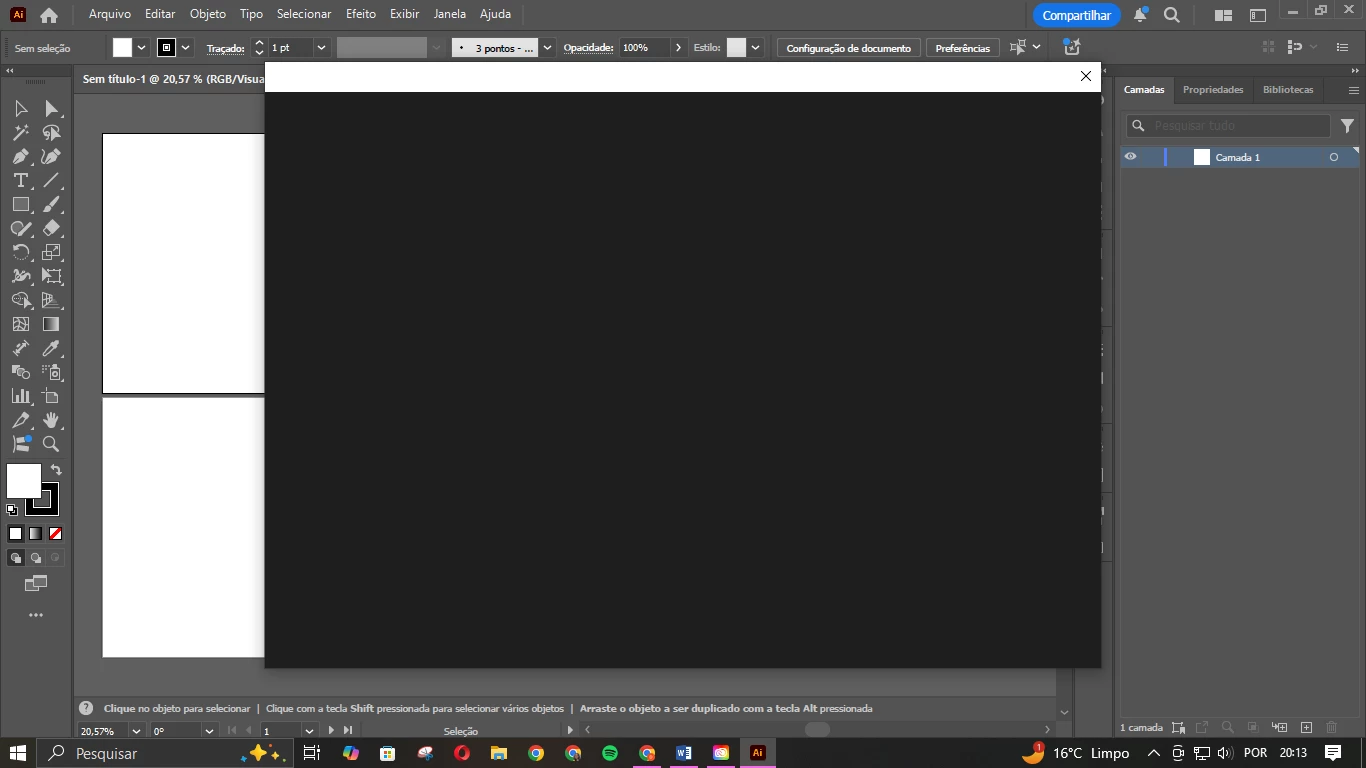Open artboard number dropdown
1366x768 pixels.
click(x=310, y=731)
